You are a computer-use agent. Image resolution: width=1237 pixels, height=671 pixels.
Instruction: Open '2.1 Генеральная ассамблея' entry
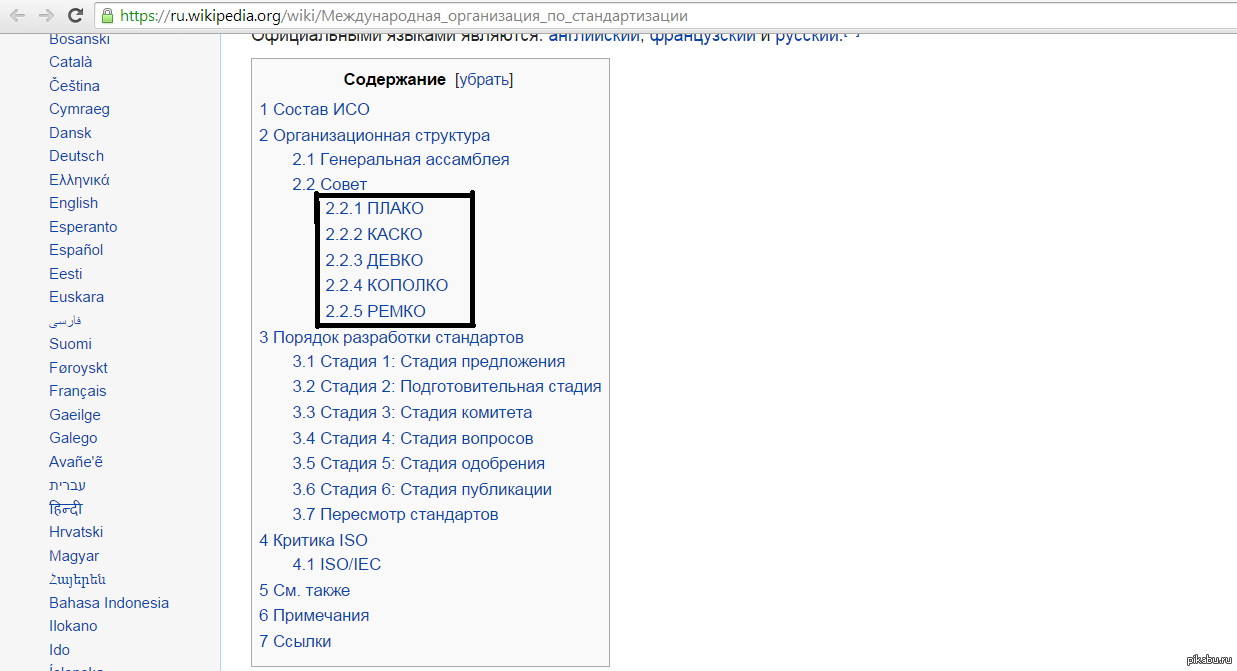[400, 159]
